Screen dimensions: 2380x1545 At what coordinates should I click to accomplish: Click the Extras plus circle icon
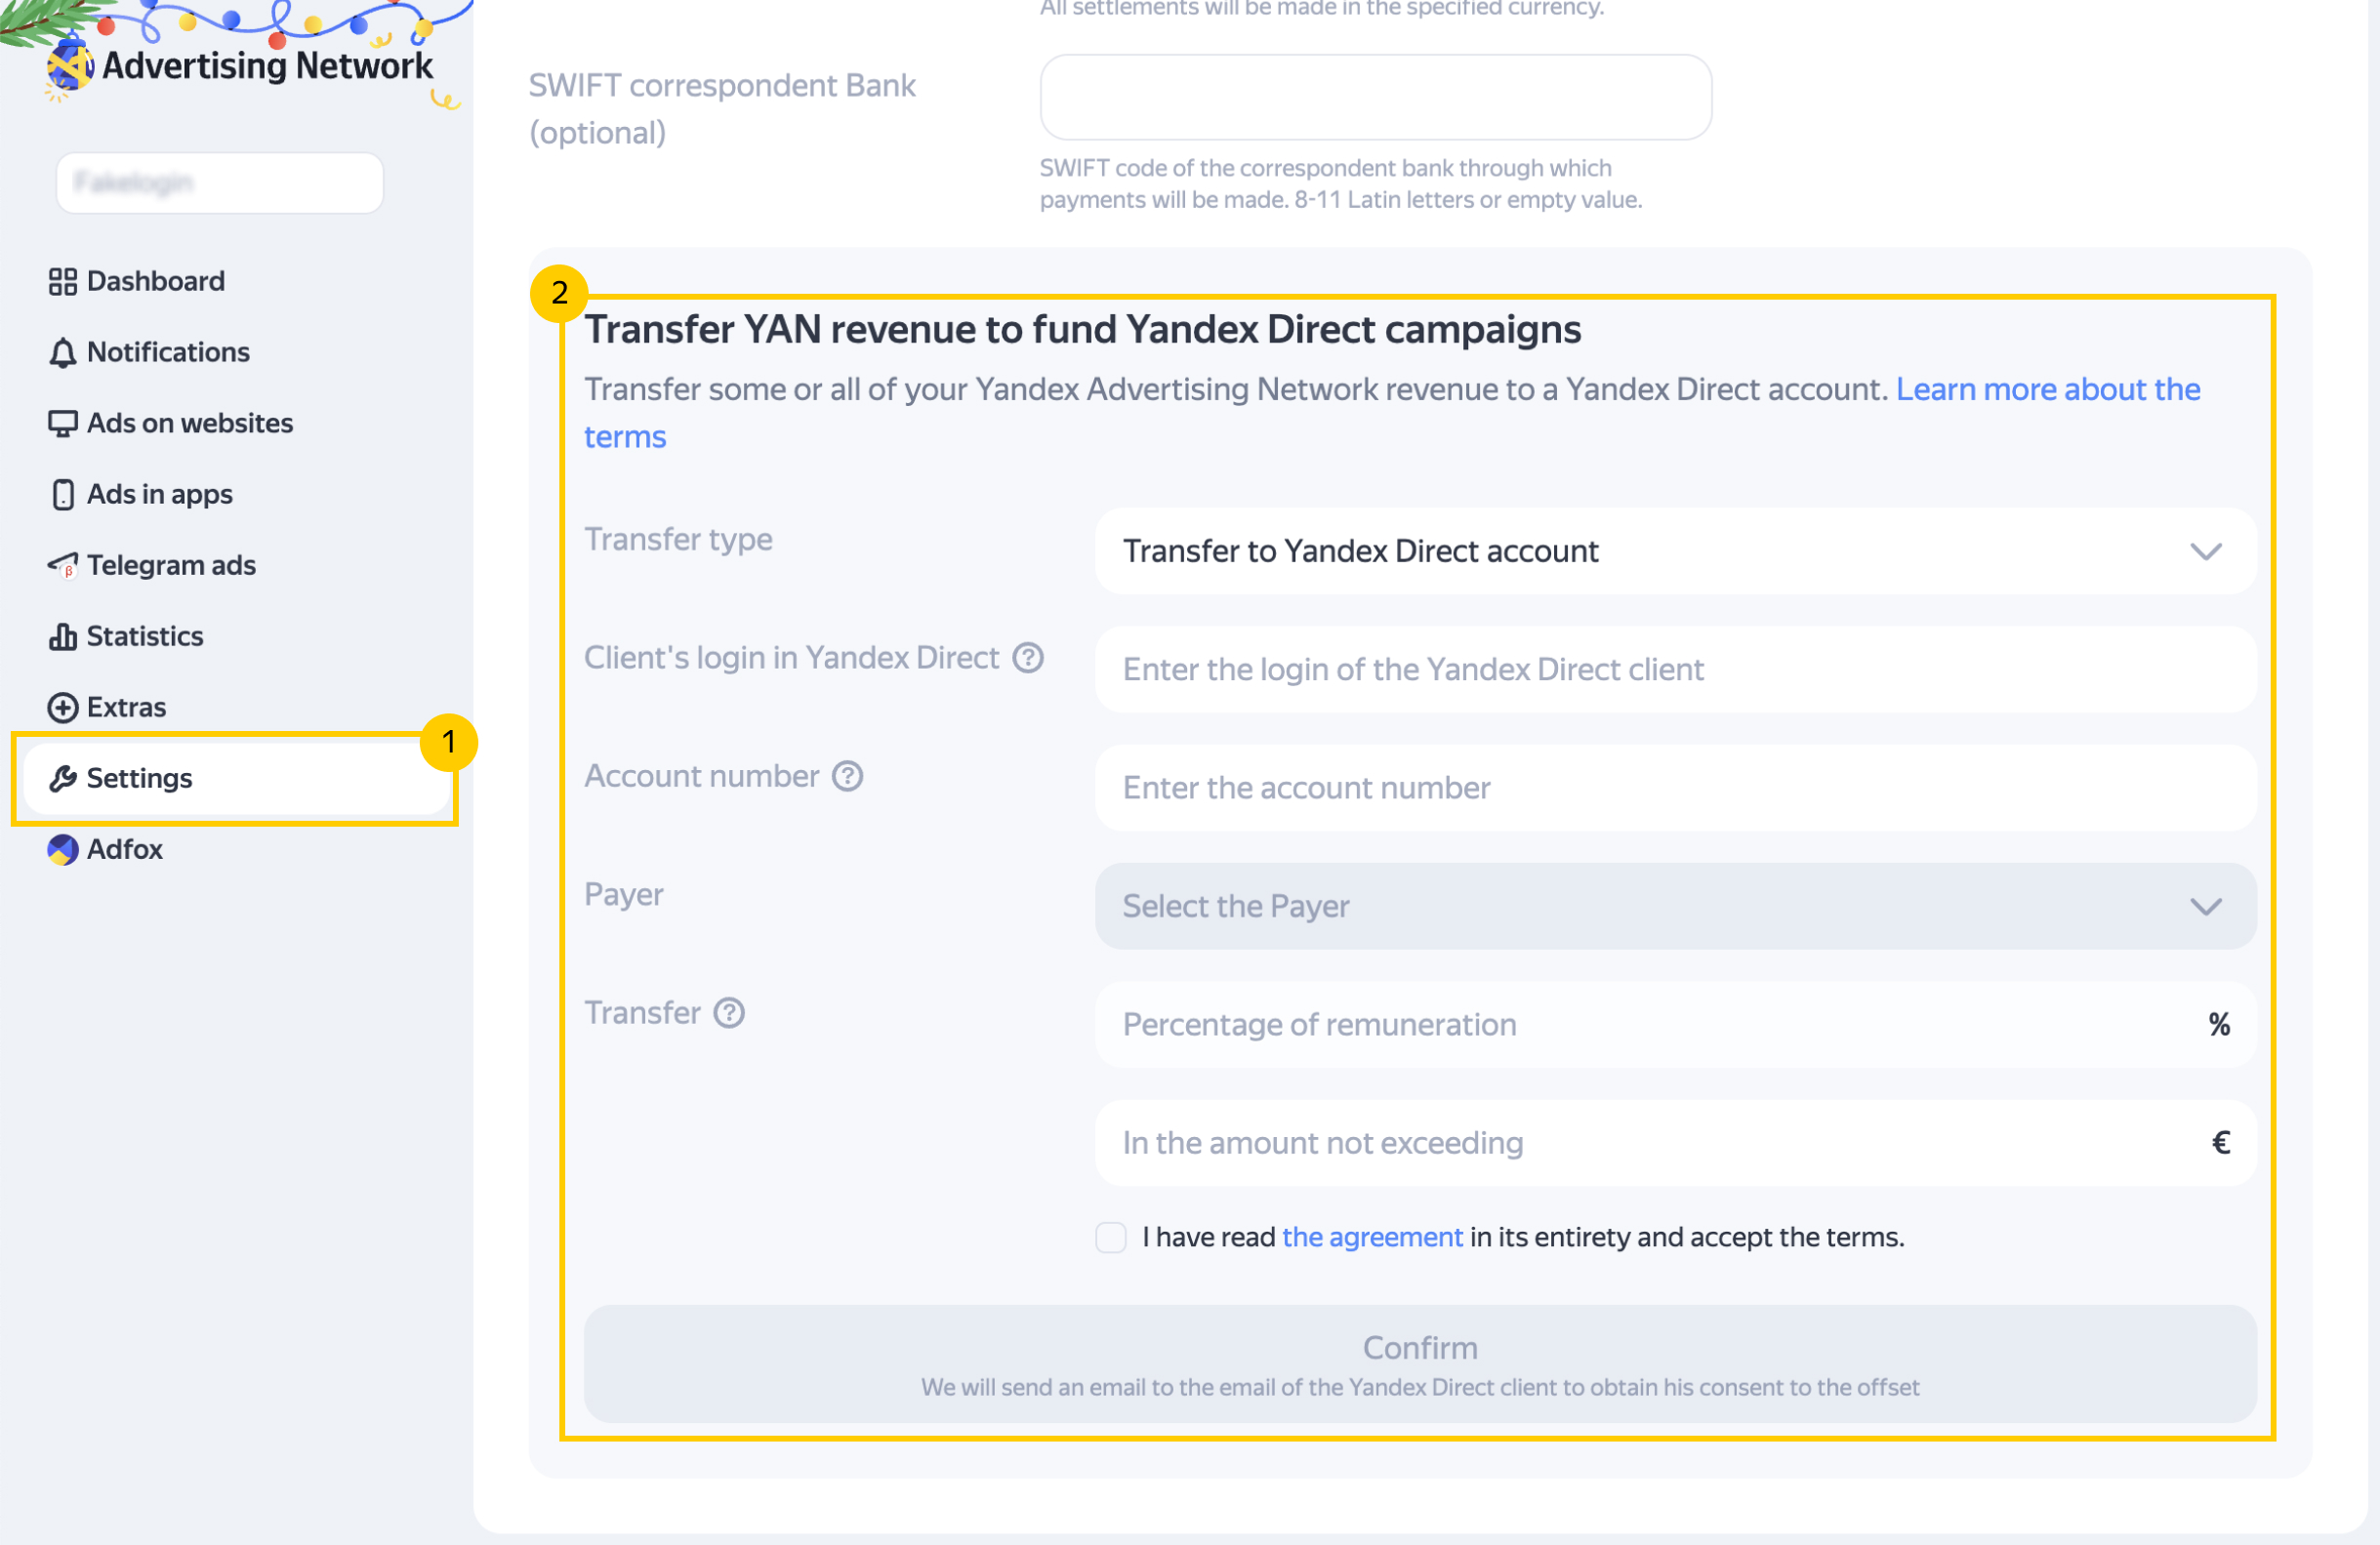62,708
